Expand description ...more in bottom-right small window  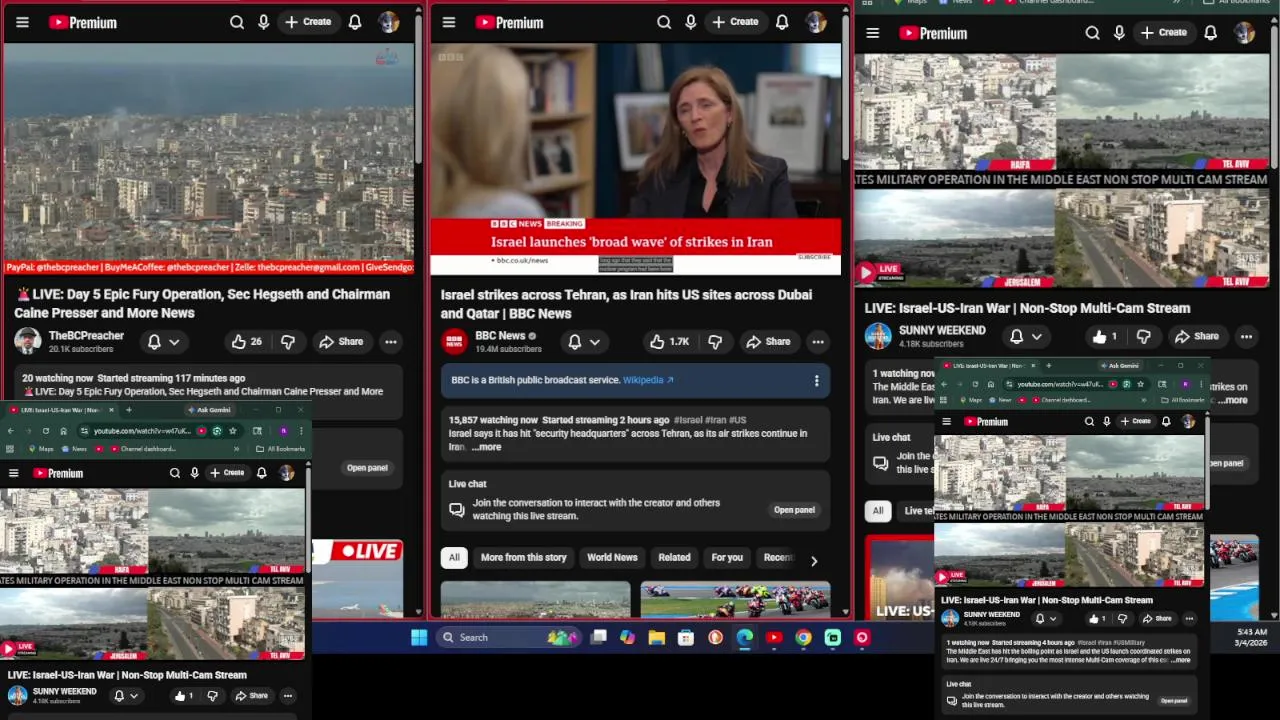[x=1181, y=660]
